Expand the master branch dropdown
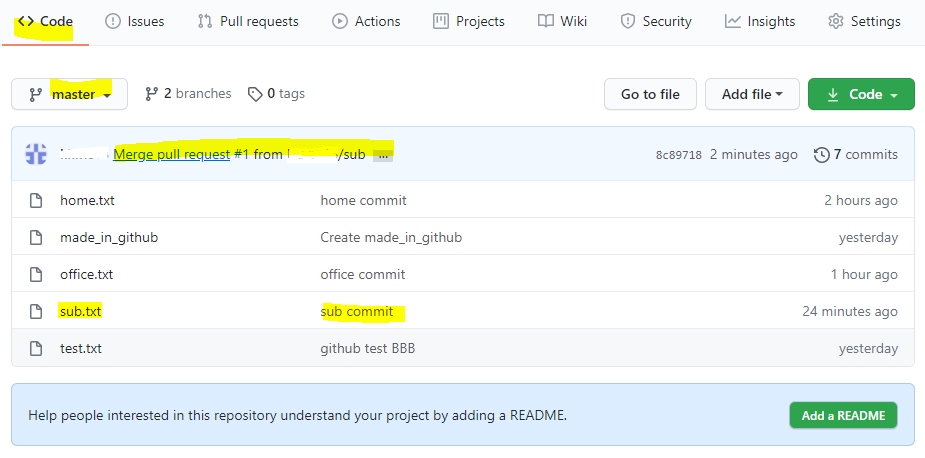Screen dimensions: 925x458 coord(70,94)
